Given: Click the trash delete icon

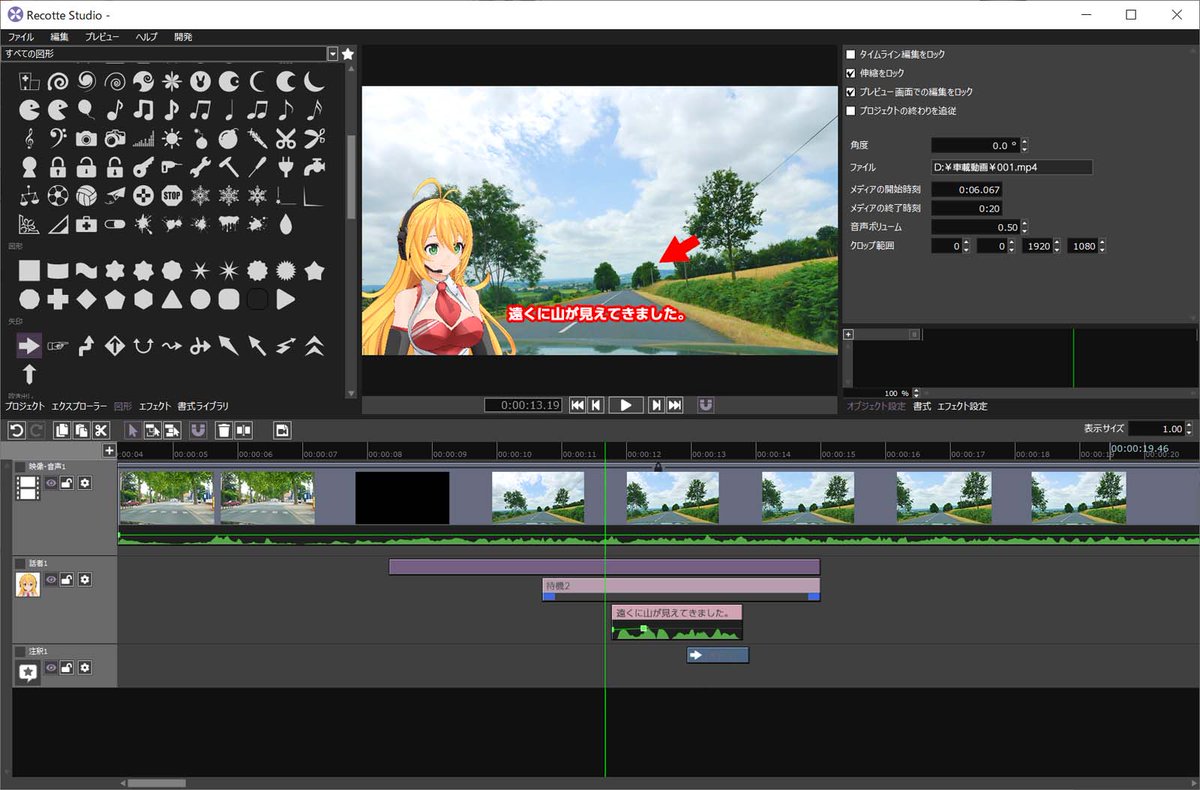Looking at the screenshot, I should tap(224, 430).
